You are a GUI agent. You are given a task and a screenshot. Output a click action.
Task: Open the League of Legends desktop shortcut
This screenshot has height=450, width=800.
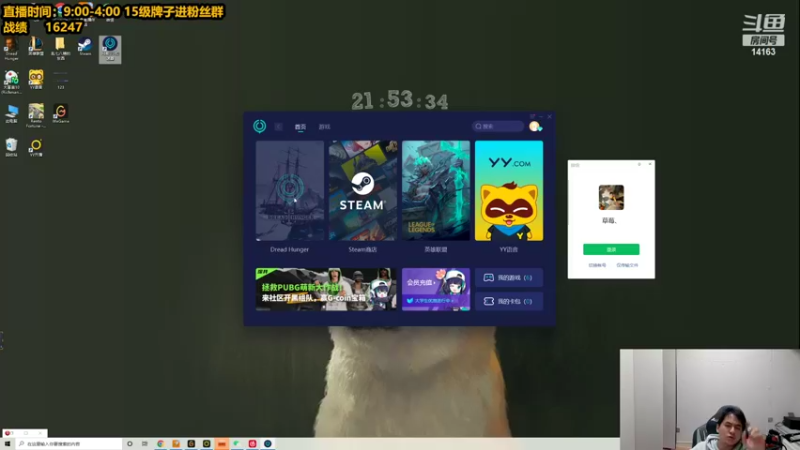click(36, 47)
